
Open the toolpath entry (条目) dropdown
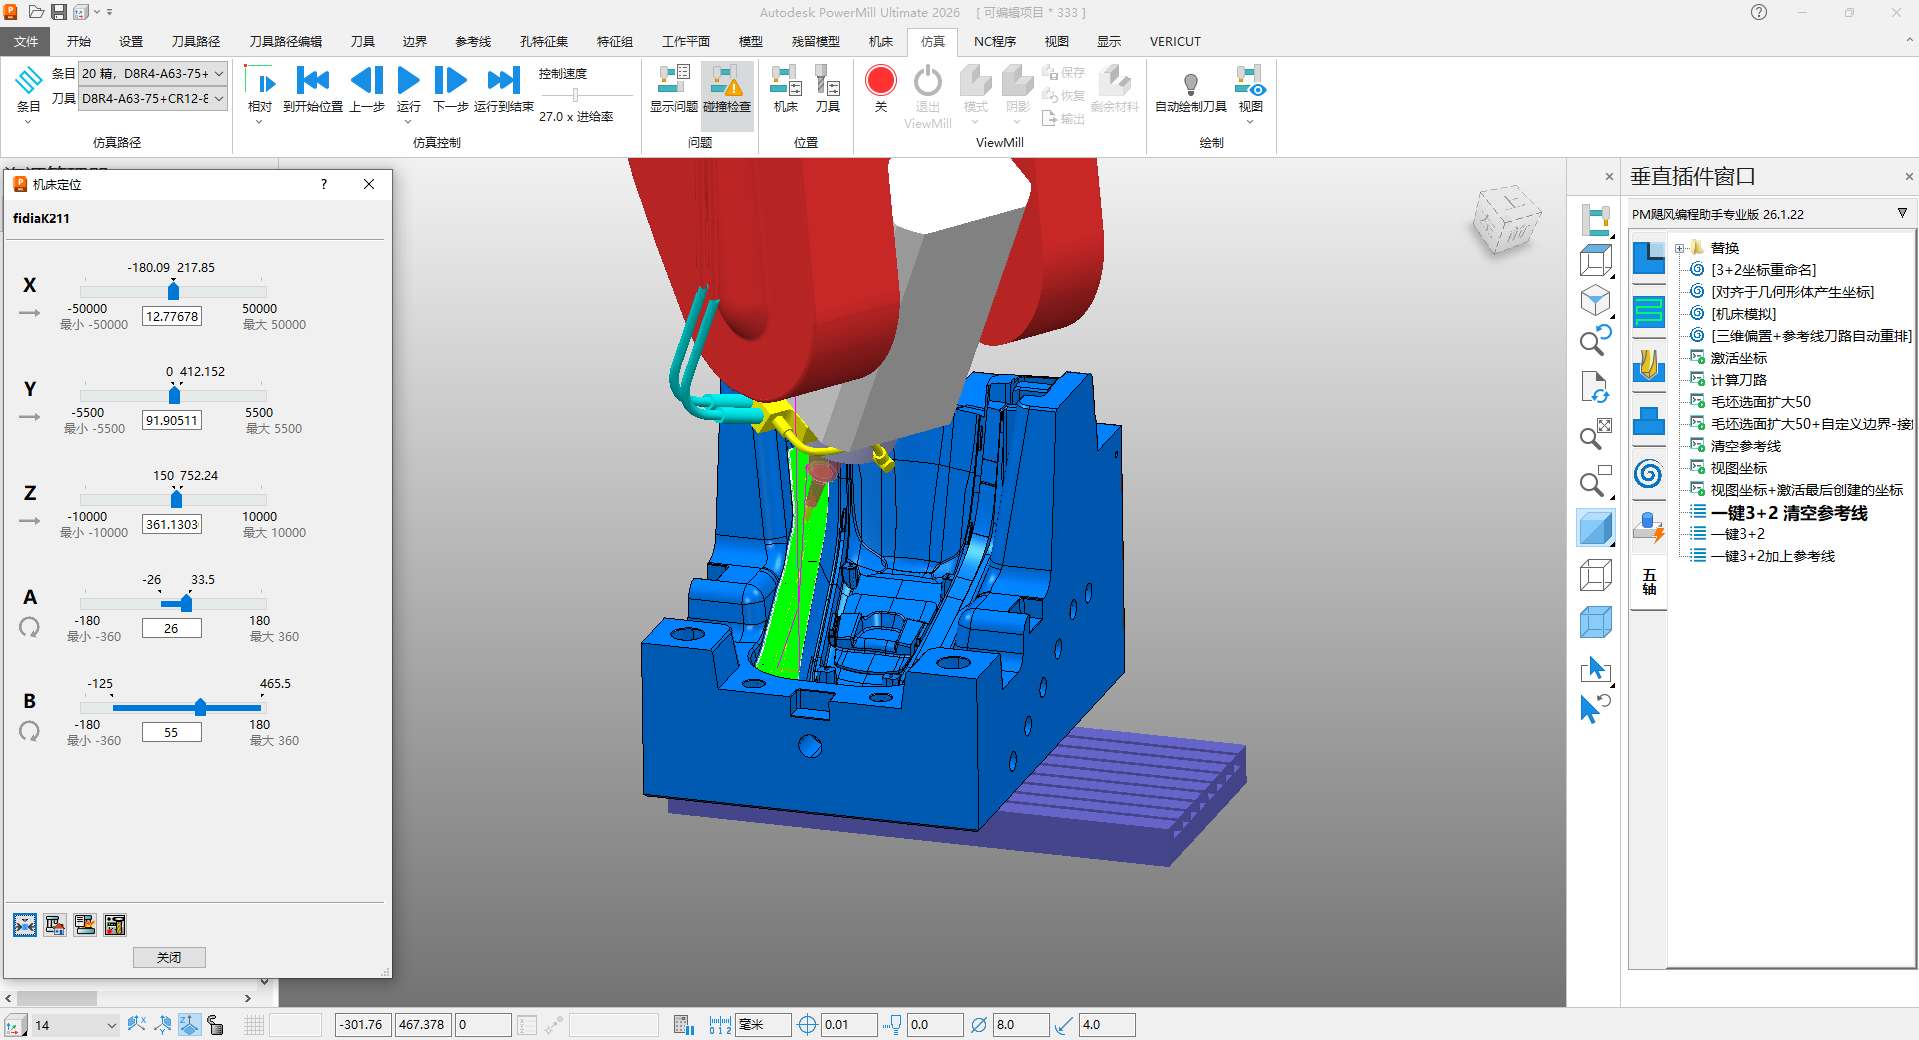[219, 74]
